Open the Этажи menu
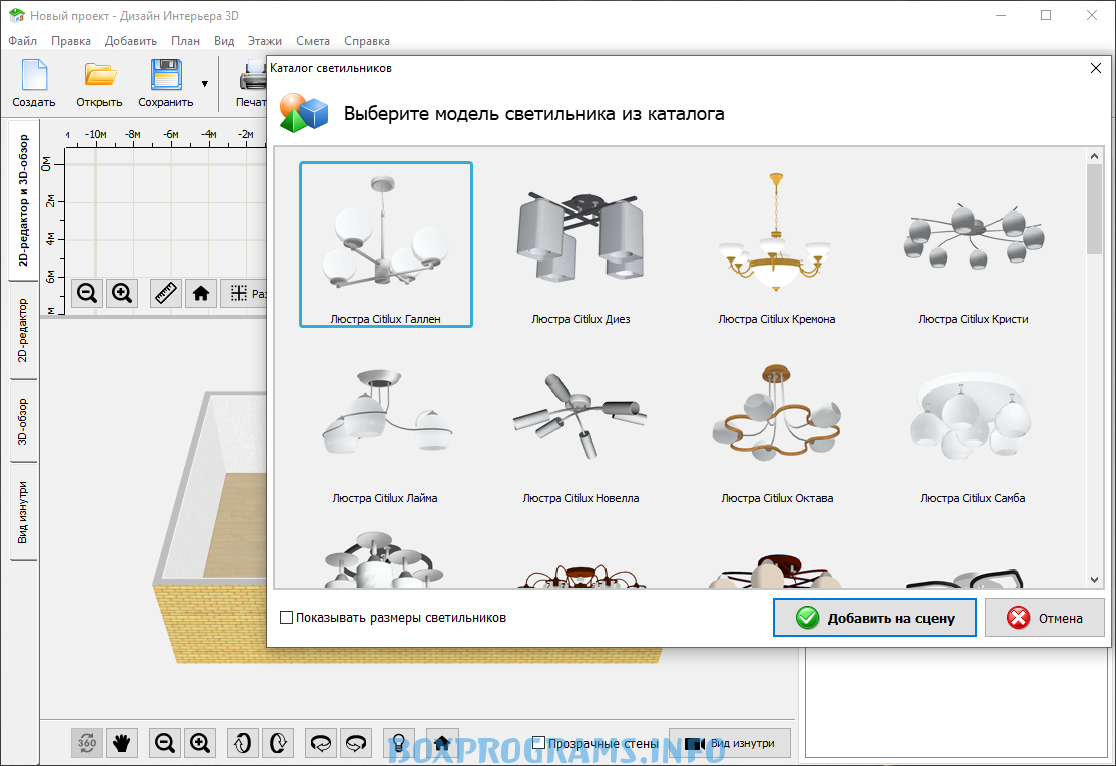The image size is (1116, 766). pos(265,41)
